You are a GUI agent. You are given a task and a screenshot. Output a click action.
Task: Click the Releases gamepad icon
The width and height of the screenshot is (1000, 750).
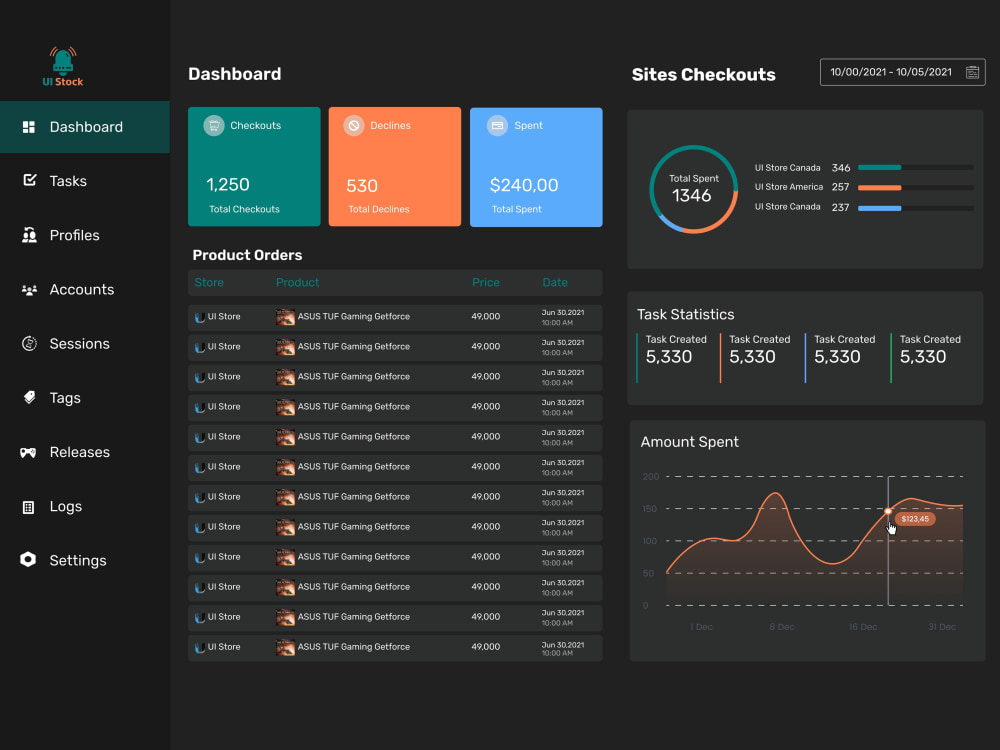[28, 452]
